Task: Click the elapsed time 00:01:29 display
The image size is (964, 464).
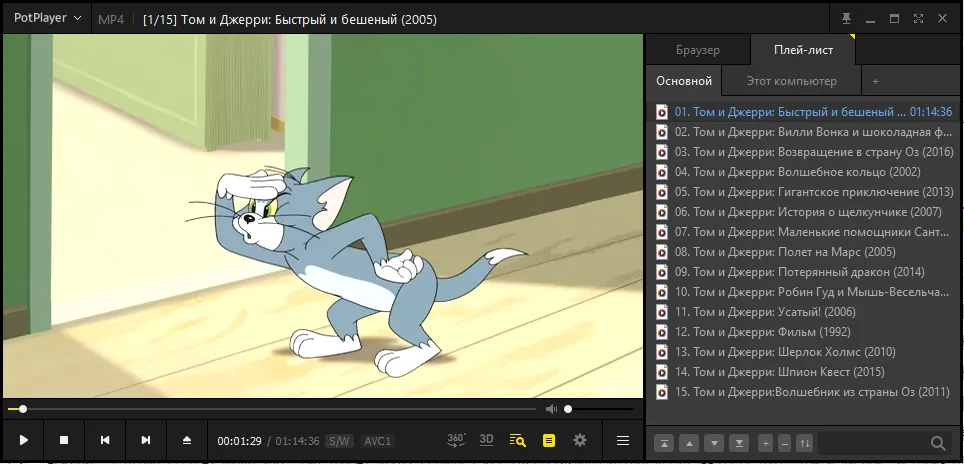Action: click(x=239, y=441)
